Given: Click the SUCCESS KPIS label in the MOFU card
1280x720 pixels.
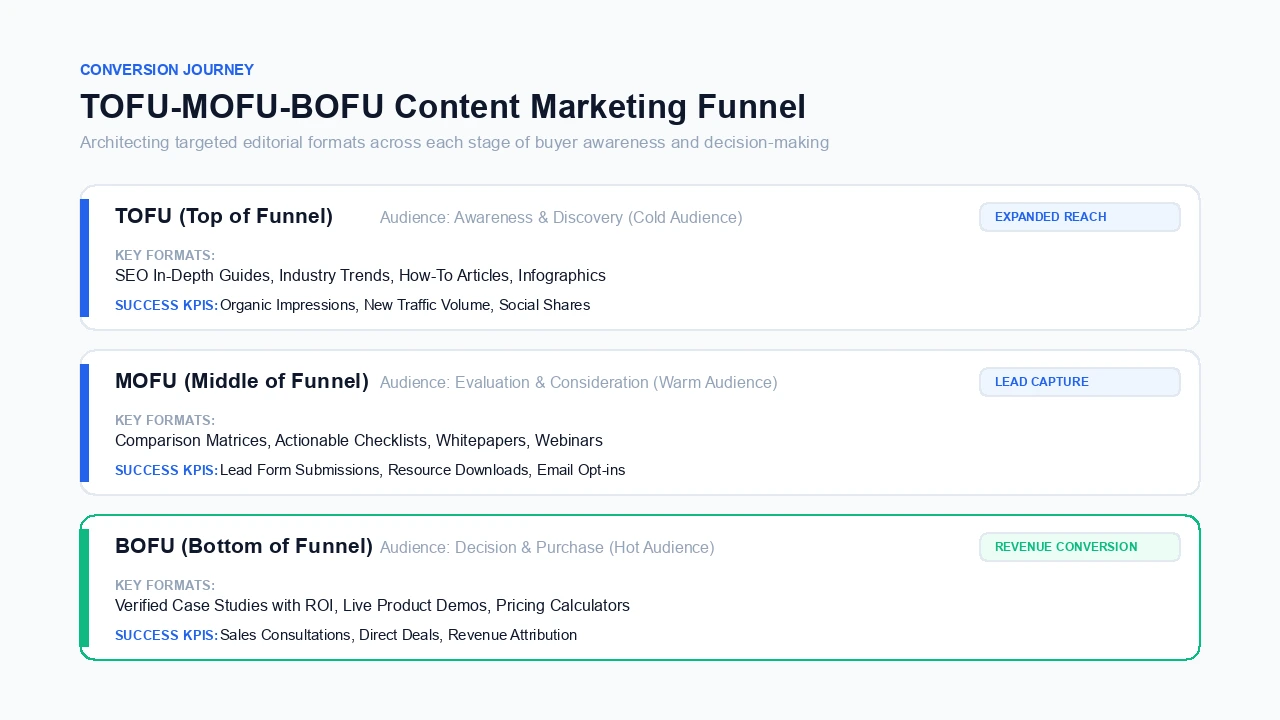Looking at the screenshot, I should (x=167, y=470).
